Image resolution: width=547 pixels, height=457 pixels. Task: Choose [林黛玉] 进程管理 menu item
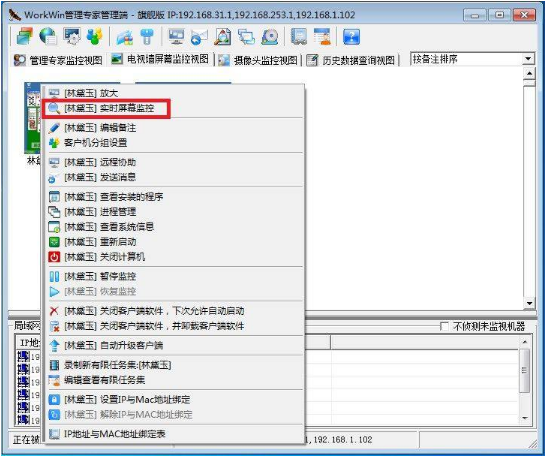[173, 212]
